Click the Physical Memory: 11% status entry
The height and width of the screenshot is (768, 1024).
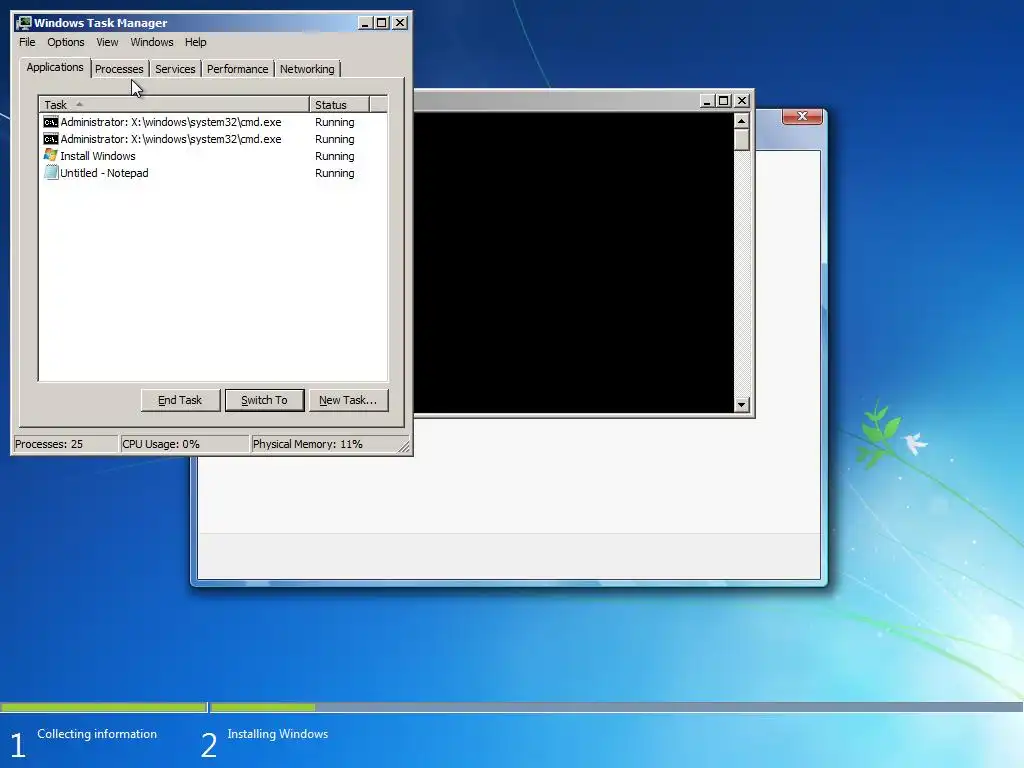pos(325,444)
